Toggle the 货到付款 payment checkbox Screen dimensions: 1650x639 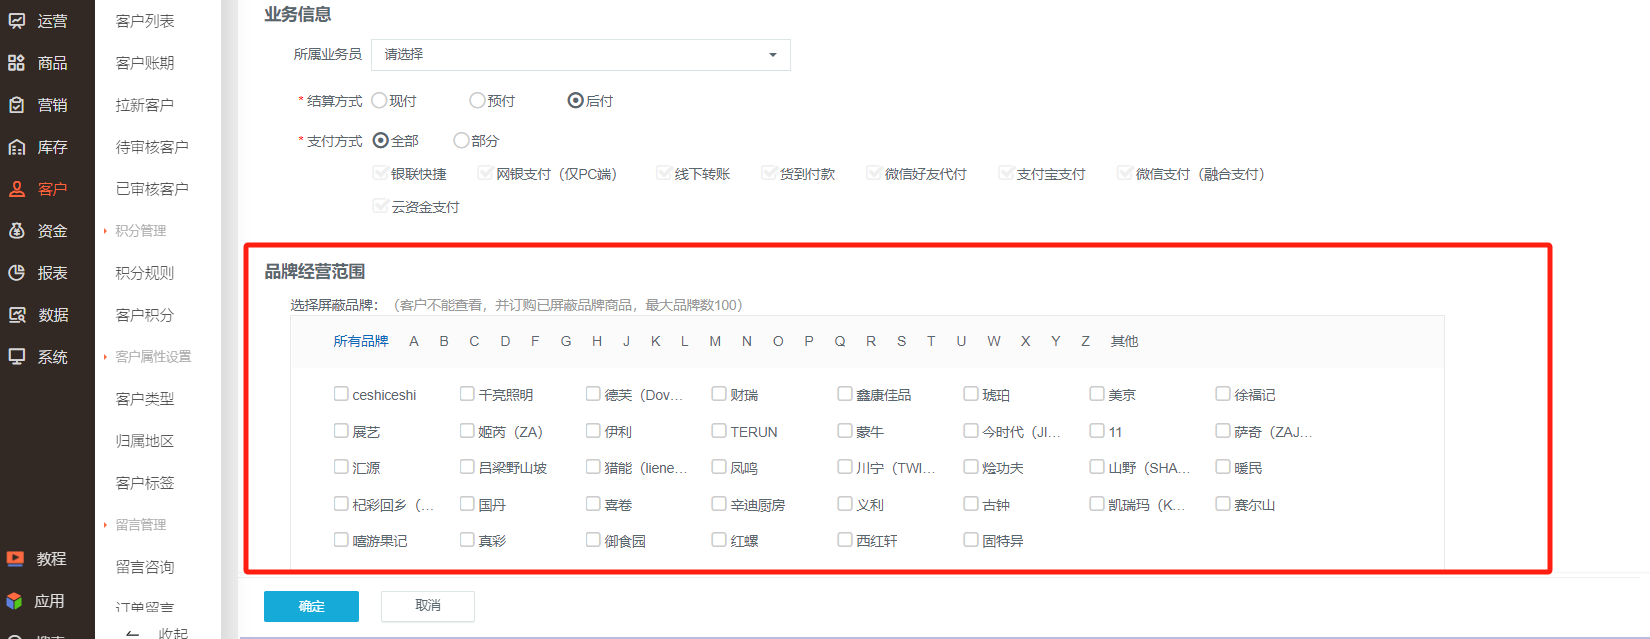(x=768, y=173)
